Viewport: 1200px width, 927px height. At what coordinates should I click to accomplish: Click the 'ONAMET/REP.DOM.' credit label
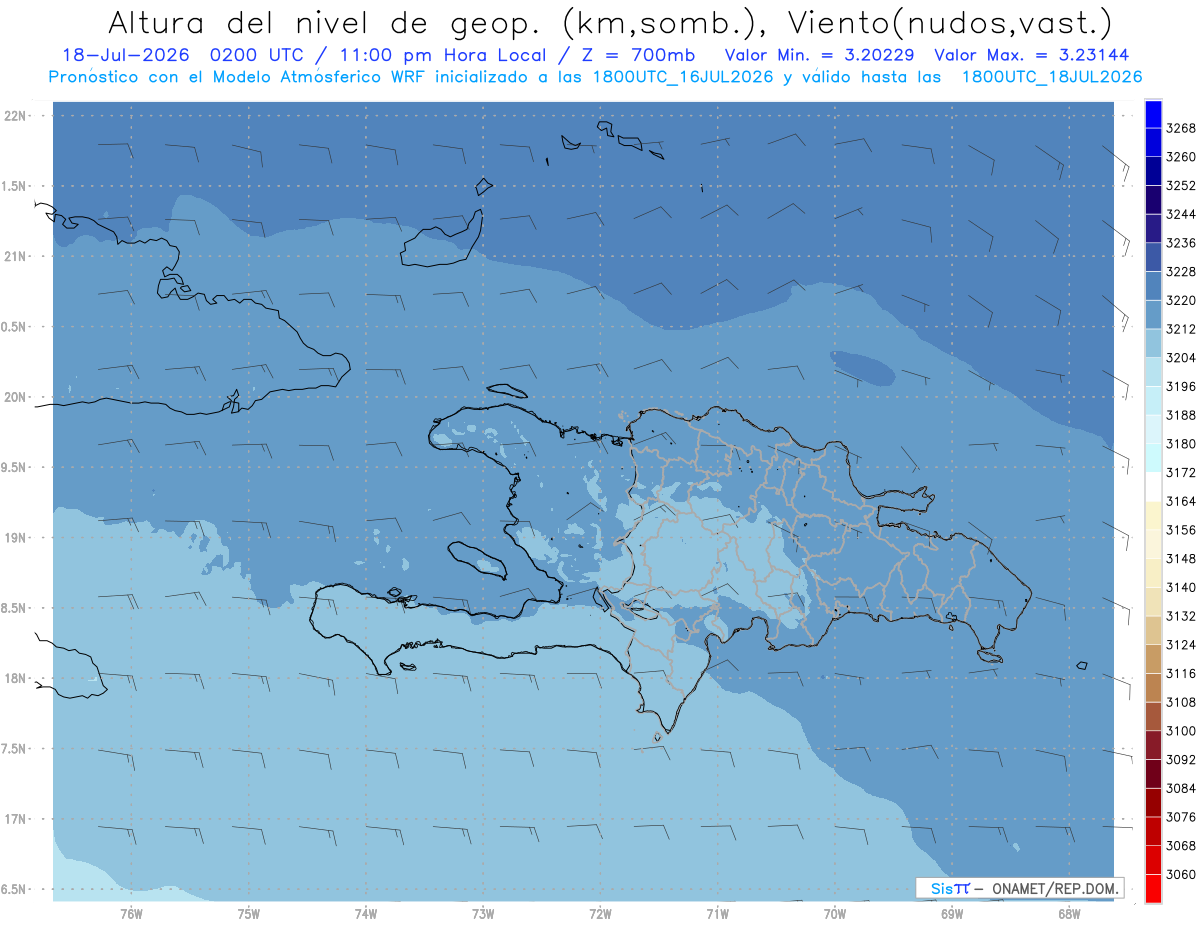click(1057, 888)
